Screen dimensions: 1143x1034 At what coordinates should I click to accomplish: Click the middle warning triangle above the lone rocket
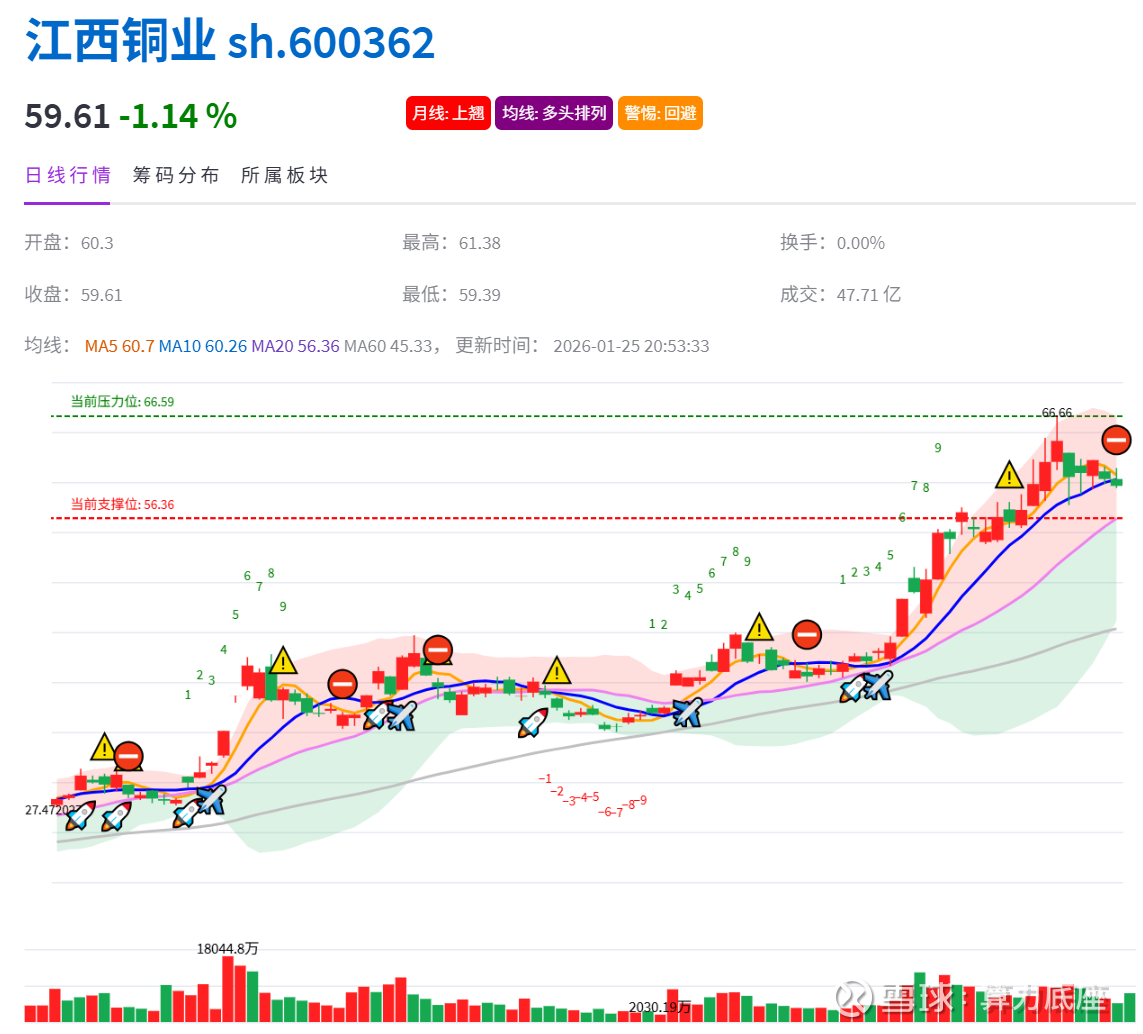tap(557, 670)
